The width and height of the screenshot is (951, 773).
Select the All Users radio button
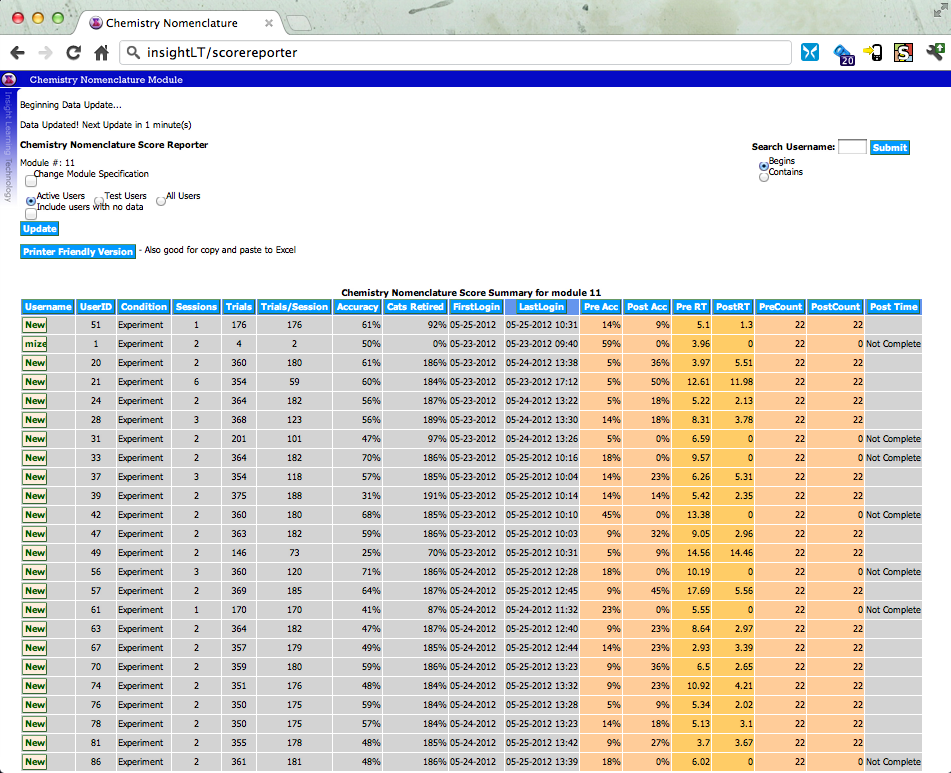tap(161, 200)
